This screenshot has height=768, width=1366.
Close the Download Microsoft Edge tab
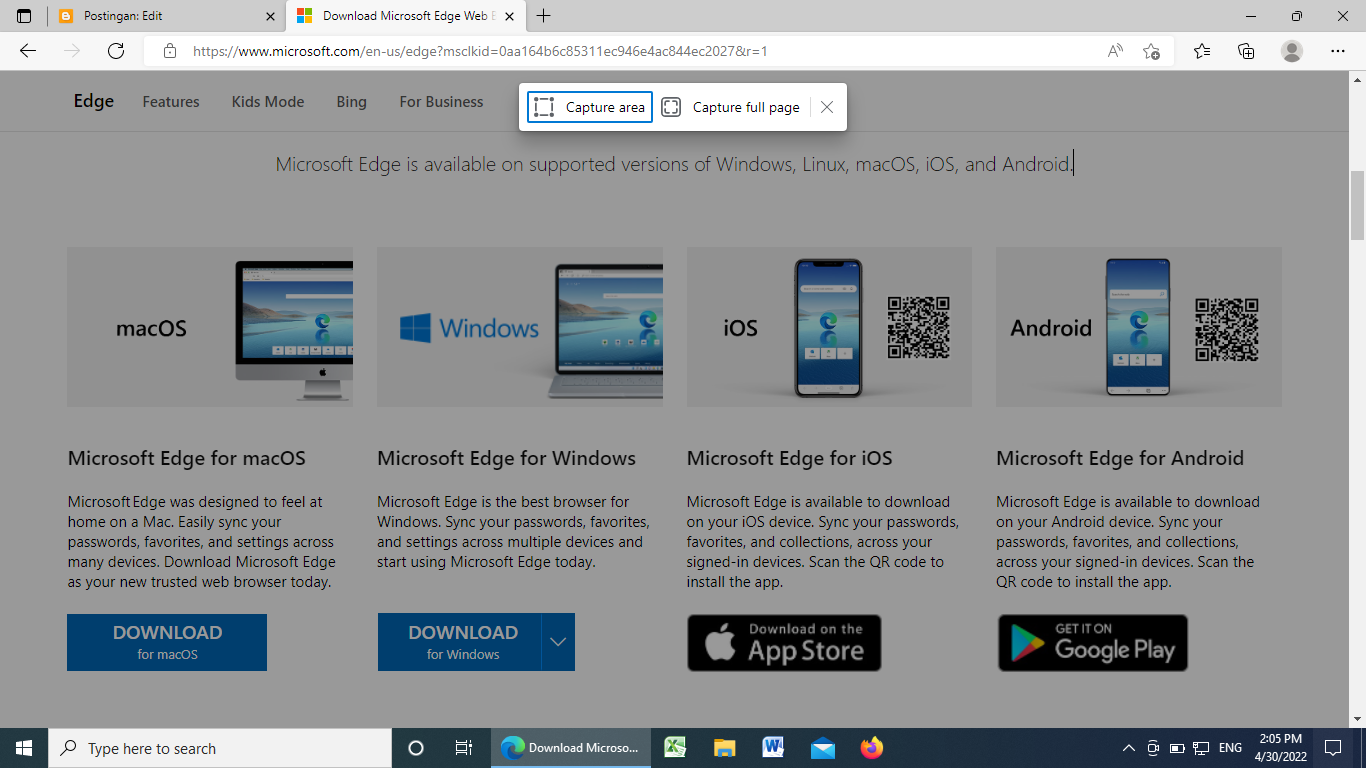pyautogui.click(x=510, y=16)
